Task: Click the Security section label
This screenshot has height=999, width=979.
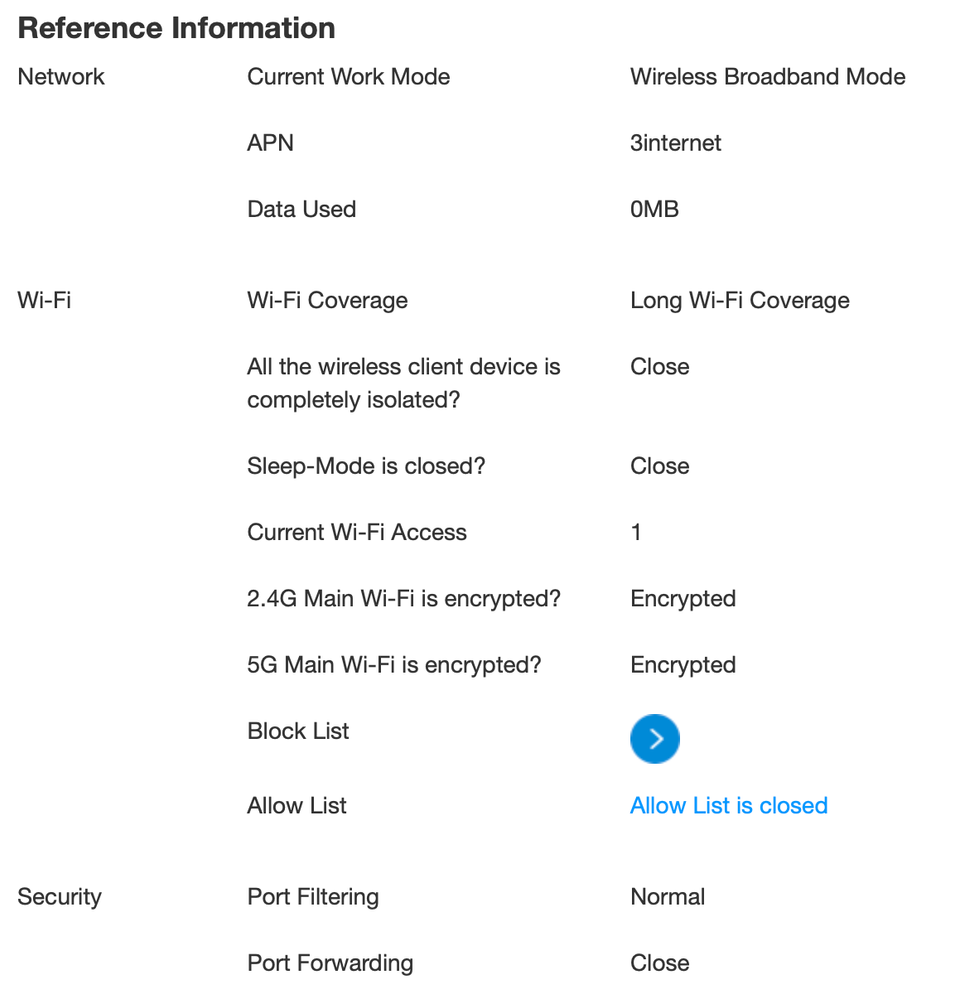Action: click(x=59, y=897)
